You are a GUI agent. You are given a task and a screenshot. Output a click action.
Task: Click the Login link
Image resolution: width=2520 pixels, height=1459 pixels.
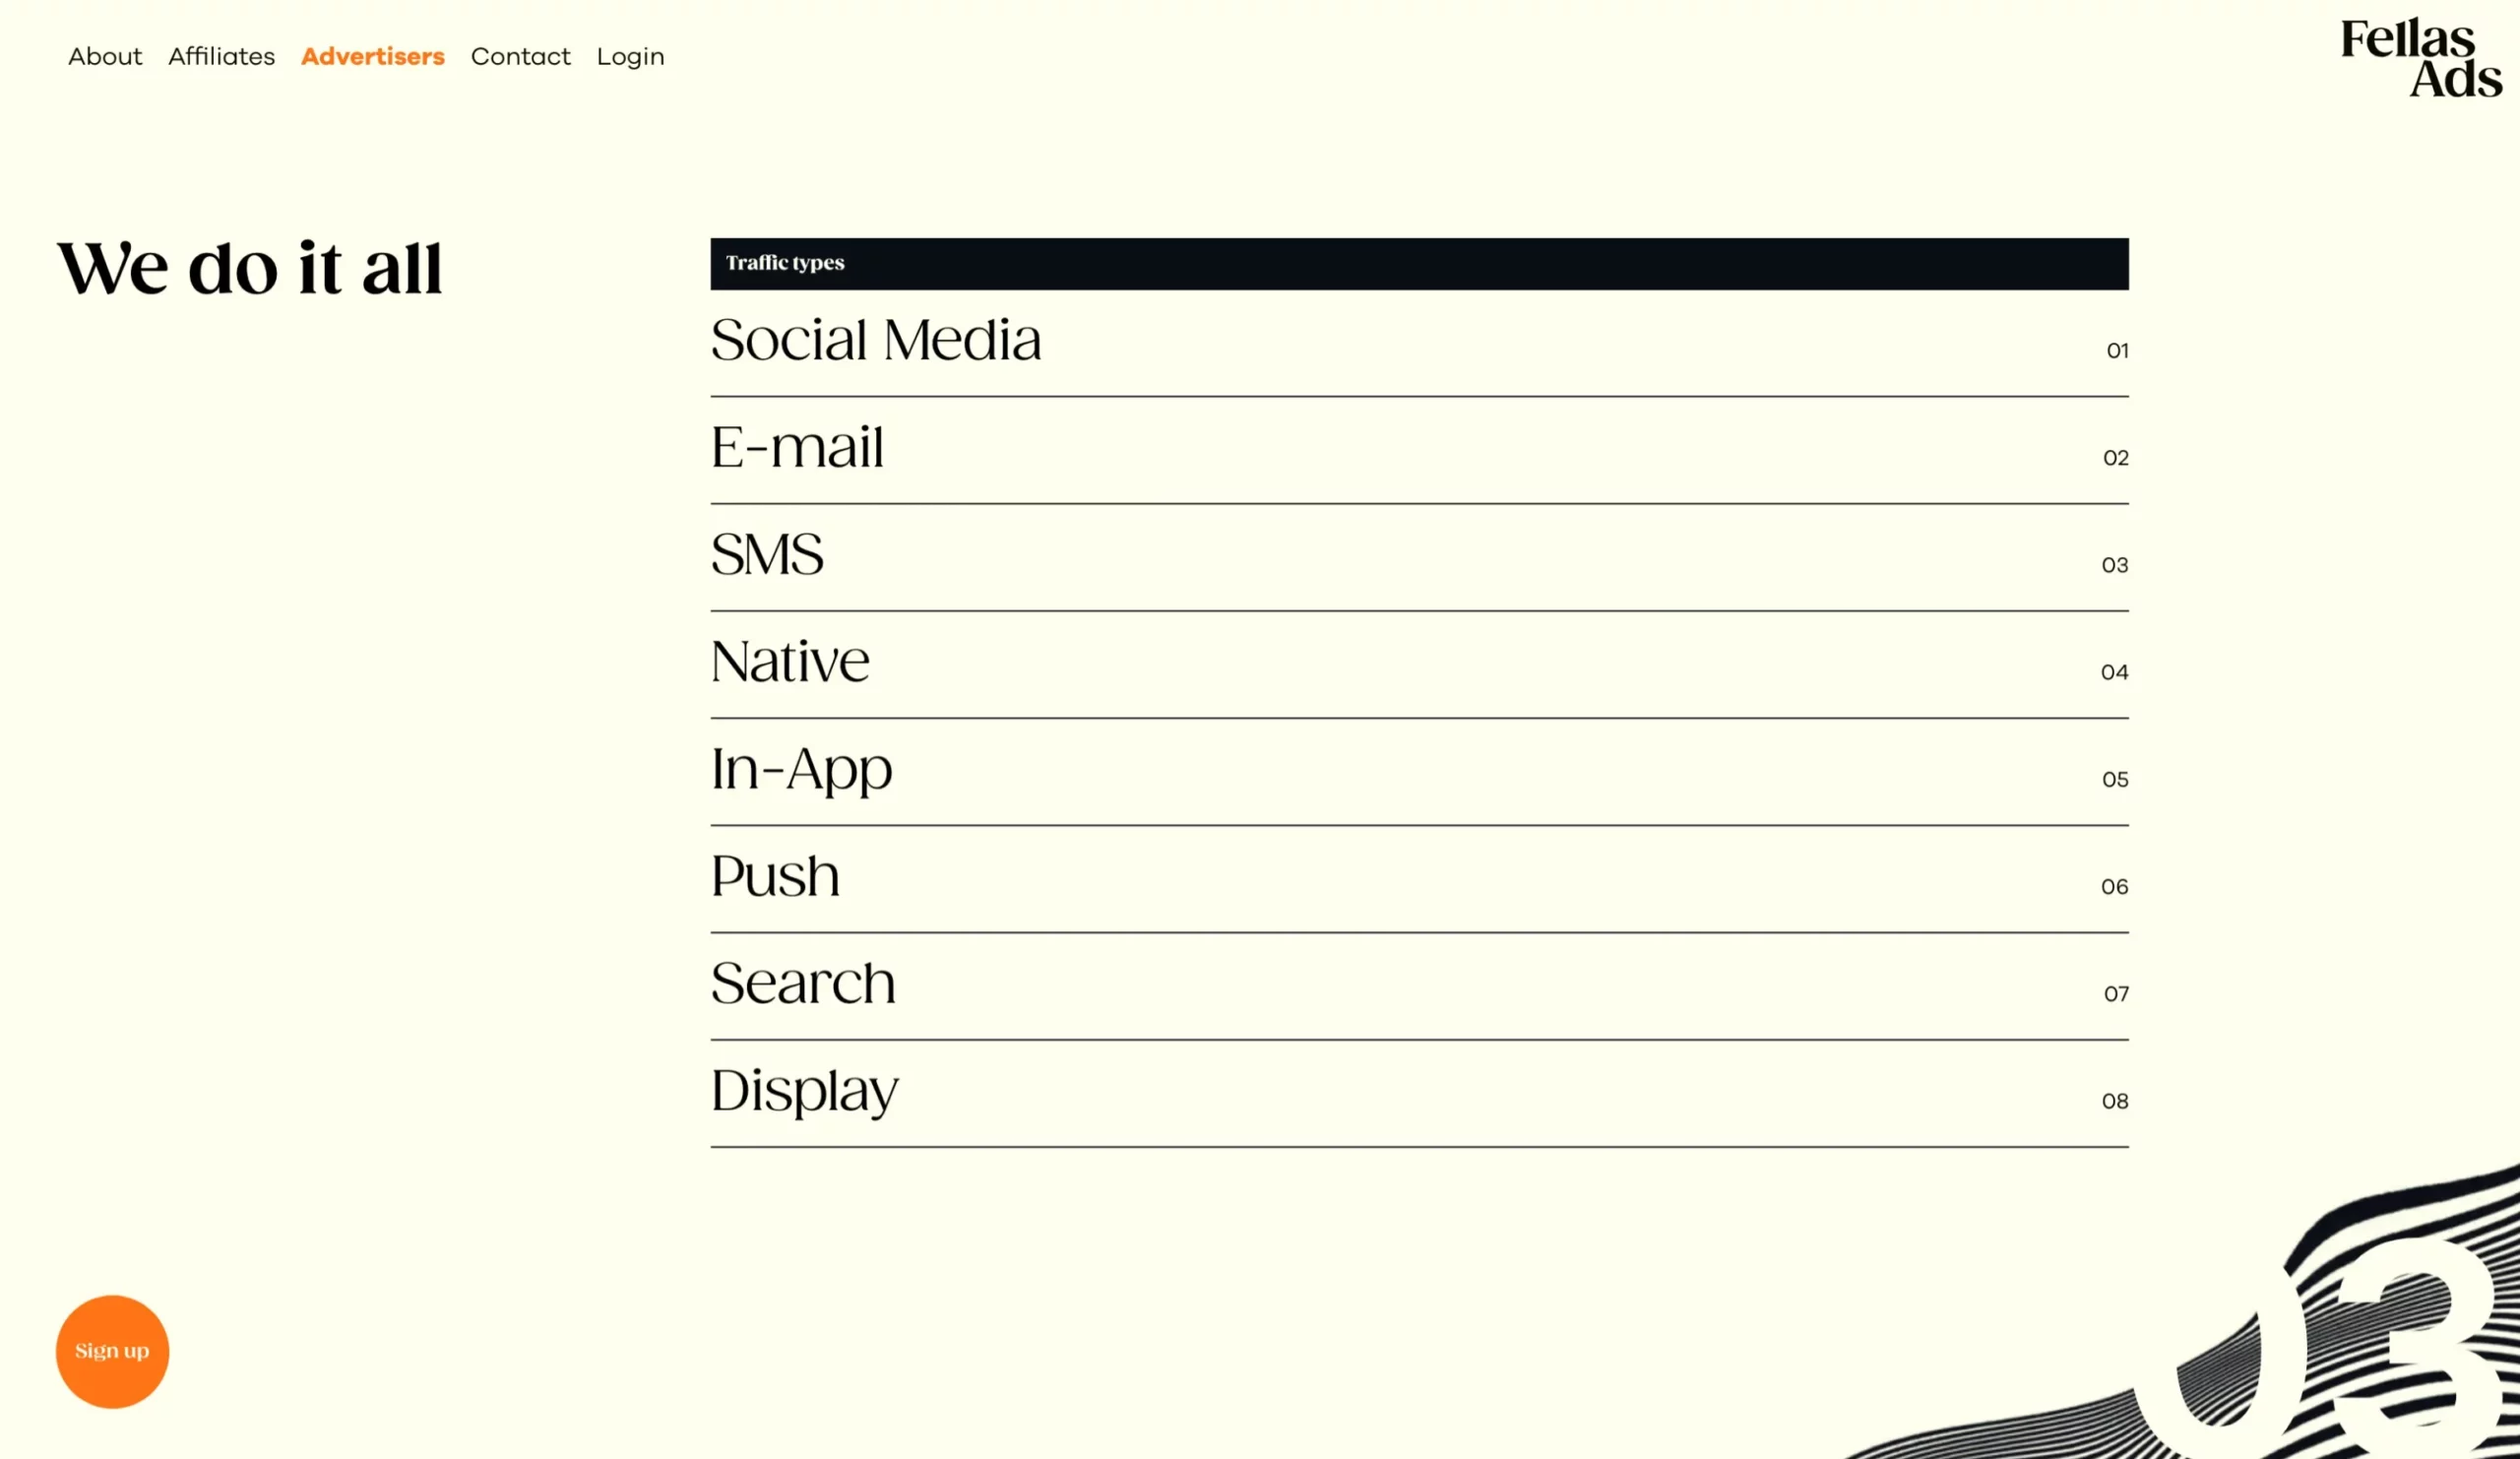tap(630, 55)
